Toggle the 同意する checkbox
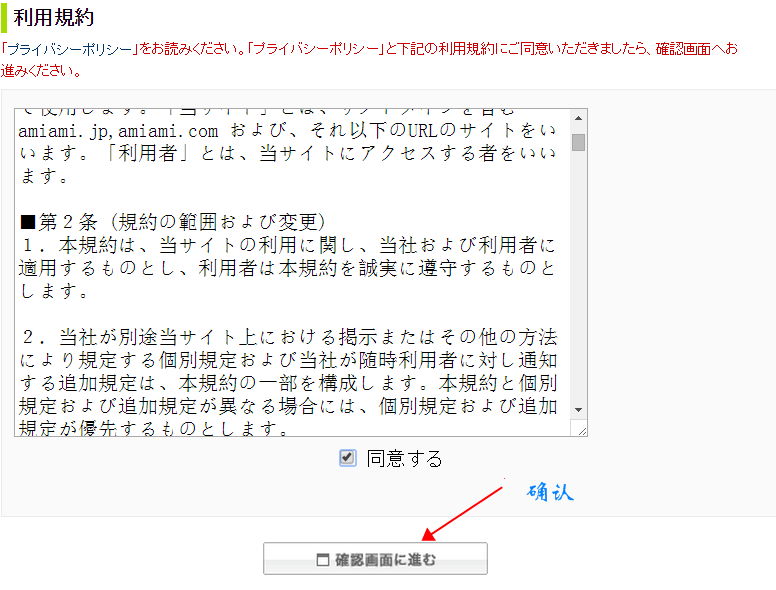This screenshot has width=776, height=590. click(347, 458)
